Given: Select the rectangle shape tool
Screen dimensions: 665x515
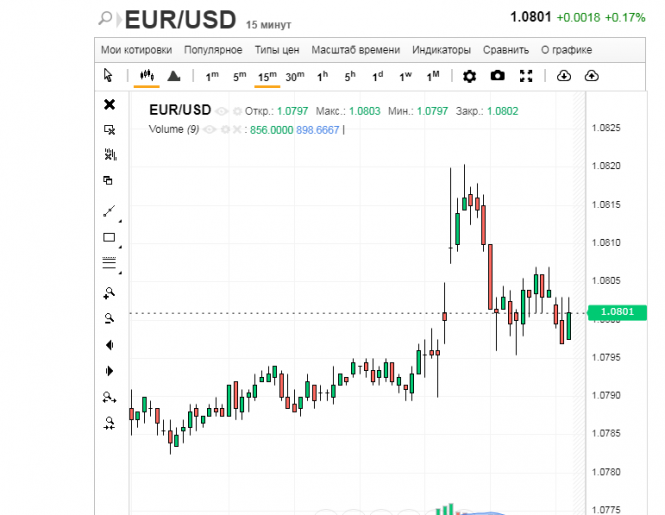Looking at the screenshot, I should (x=109, y=238).
